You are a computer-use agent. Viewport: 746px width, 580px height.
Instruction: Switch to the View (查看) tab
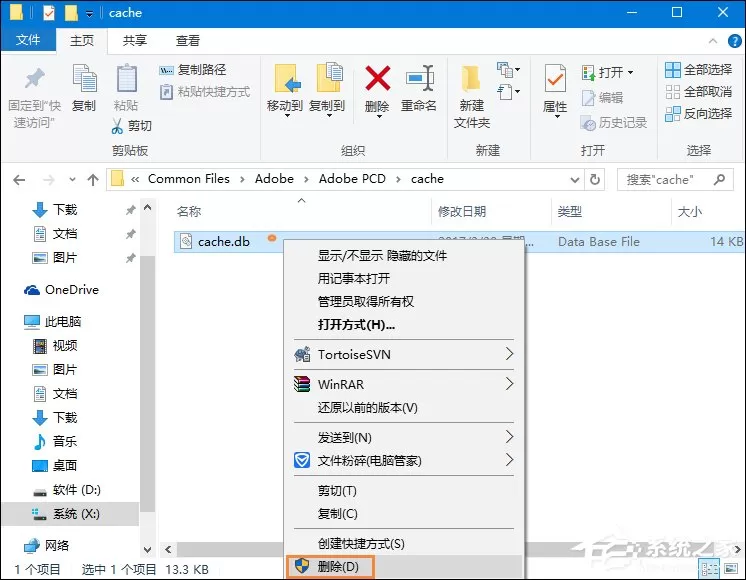pyautogui.click(x=187, y=40)
